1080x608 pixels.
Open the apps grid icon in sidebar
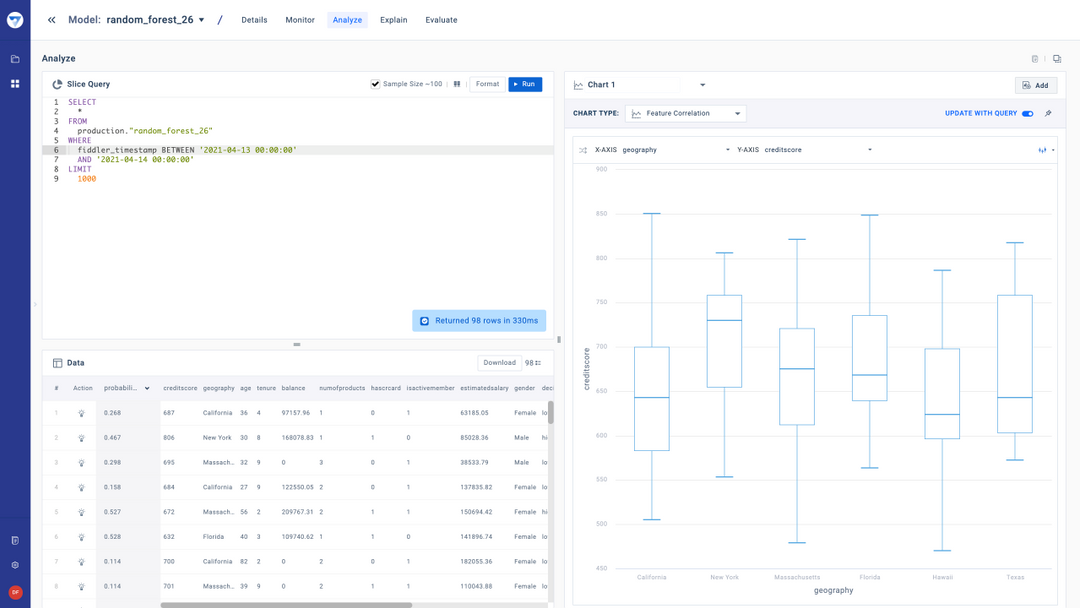click(14, 83)
